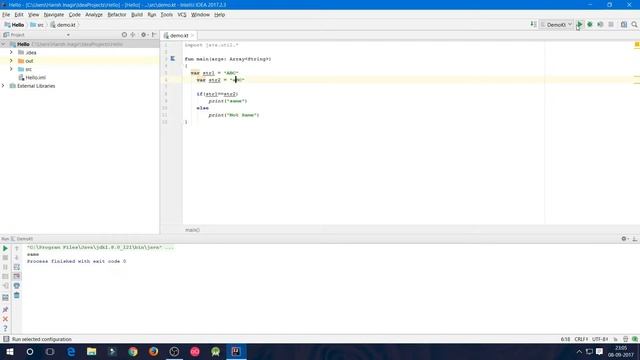This screenshot has width=640, height=360.
Task: Open the View menu
Action: tap(33, 15)
